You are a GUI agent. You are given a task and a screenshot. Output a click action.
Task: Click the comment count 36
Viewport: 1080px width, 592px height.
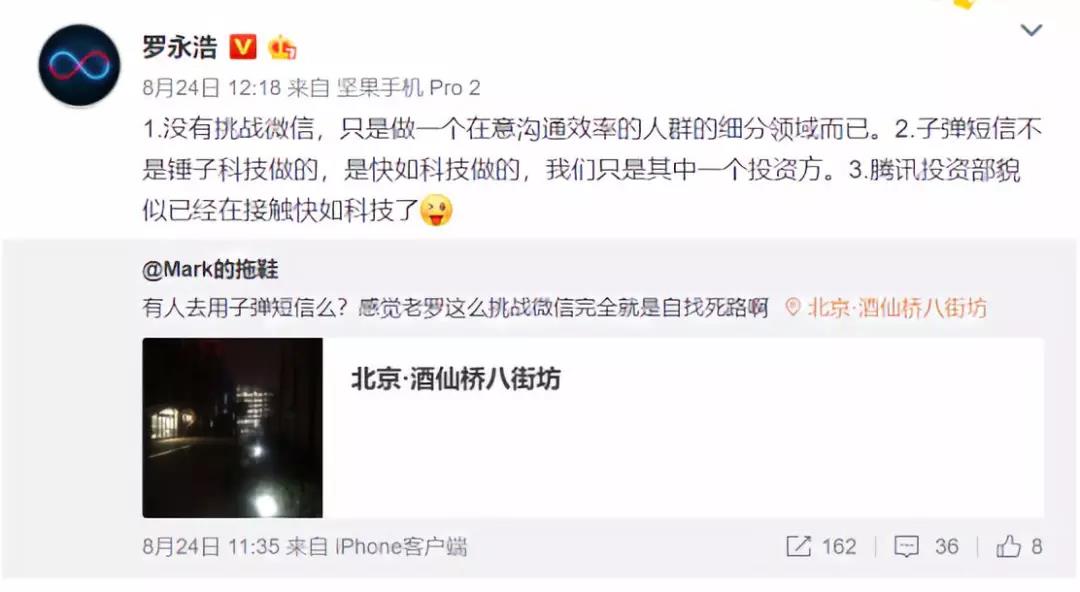pyautogui.click(x=946, y=547)
